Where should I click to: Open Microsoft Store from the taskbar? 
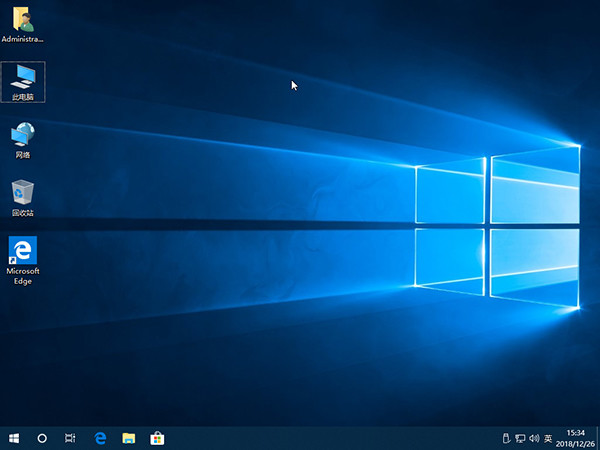157,438
